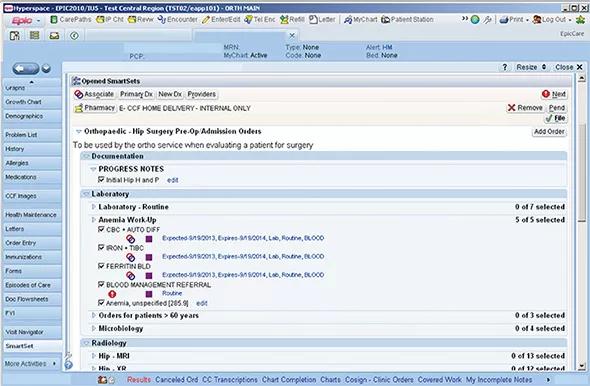The height and width of the screenshot is (386, 590).
Task: Open Routine details link for Blood Management Referral
Action: (x=172, y=293)
